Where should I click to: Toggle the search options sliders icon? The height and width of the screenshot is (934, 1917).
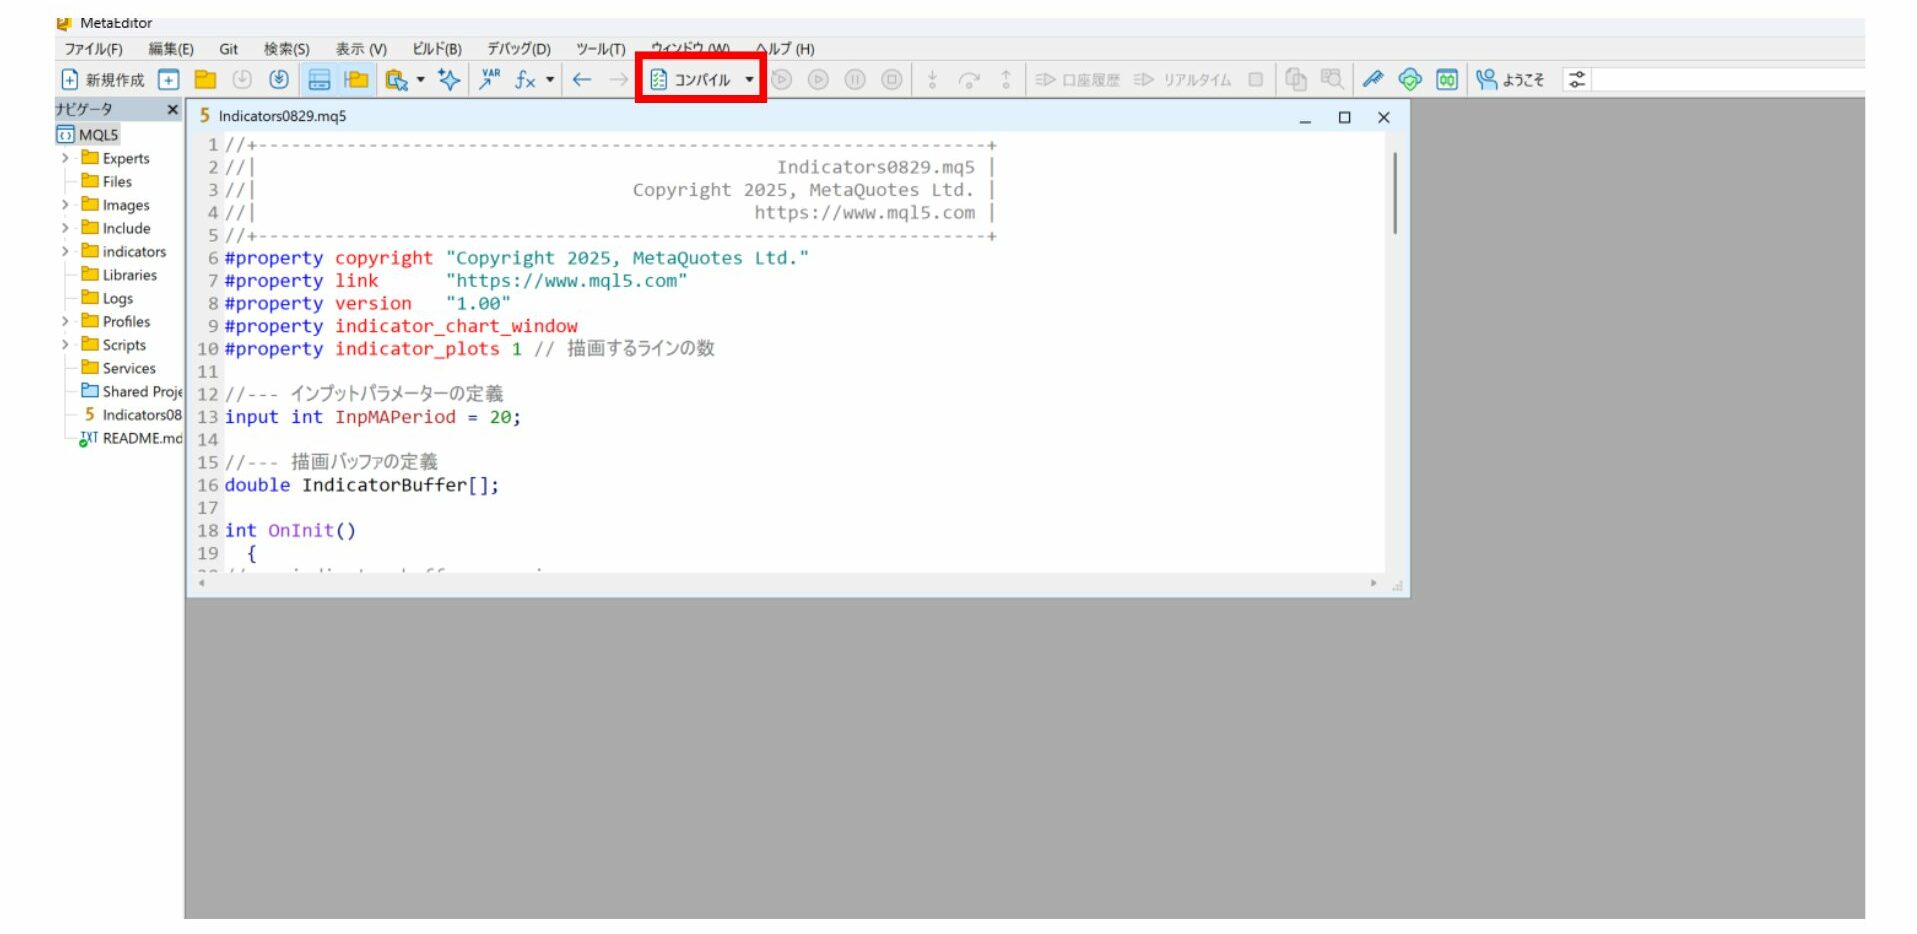(1577, 80)
